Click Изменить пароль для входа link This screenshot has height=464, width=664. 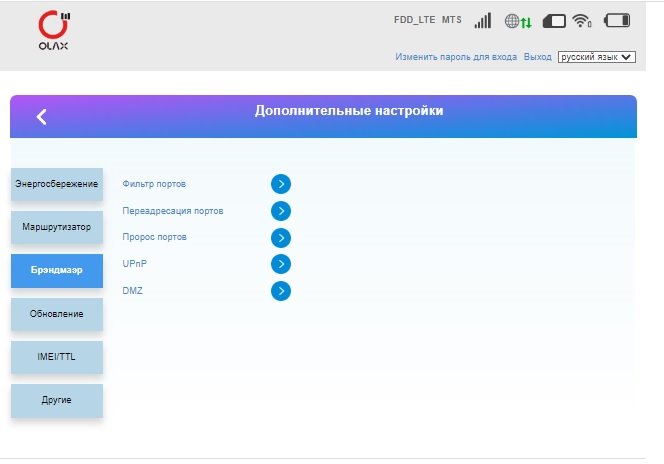point(456,57)
